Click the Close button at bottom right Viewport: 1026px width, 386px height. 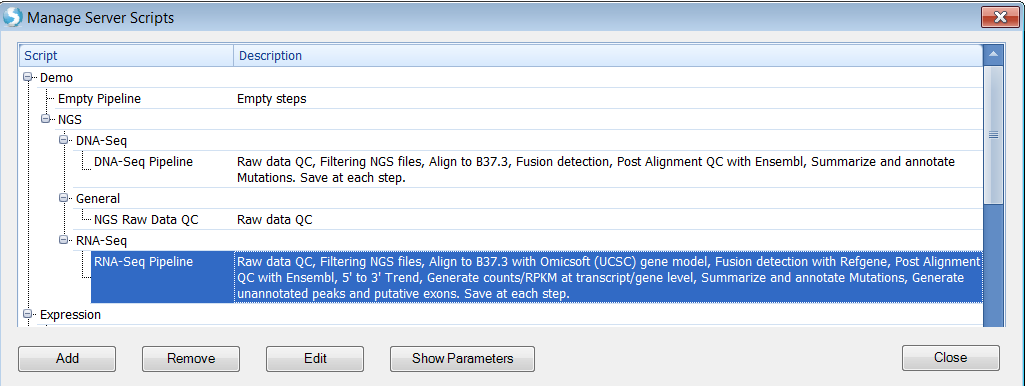[951, 357]
